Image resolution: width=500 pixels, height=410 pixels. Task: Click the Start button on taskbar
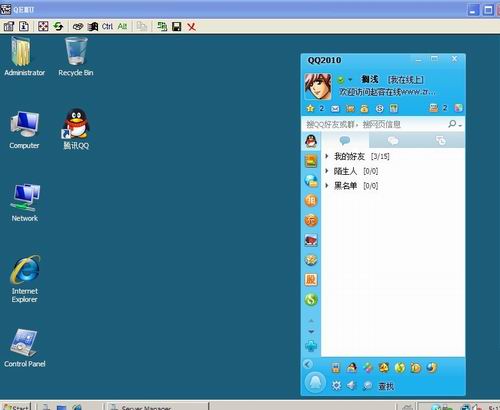tap(17, 406)
